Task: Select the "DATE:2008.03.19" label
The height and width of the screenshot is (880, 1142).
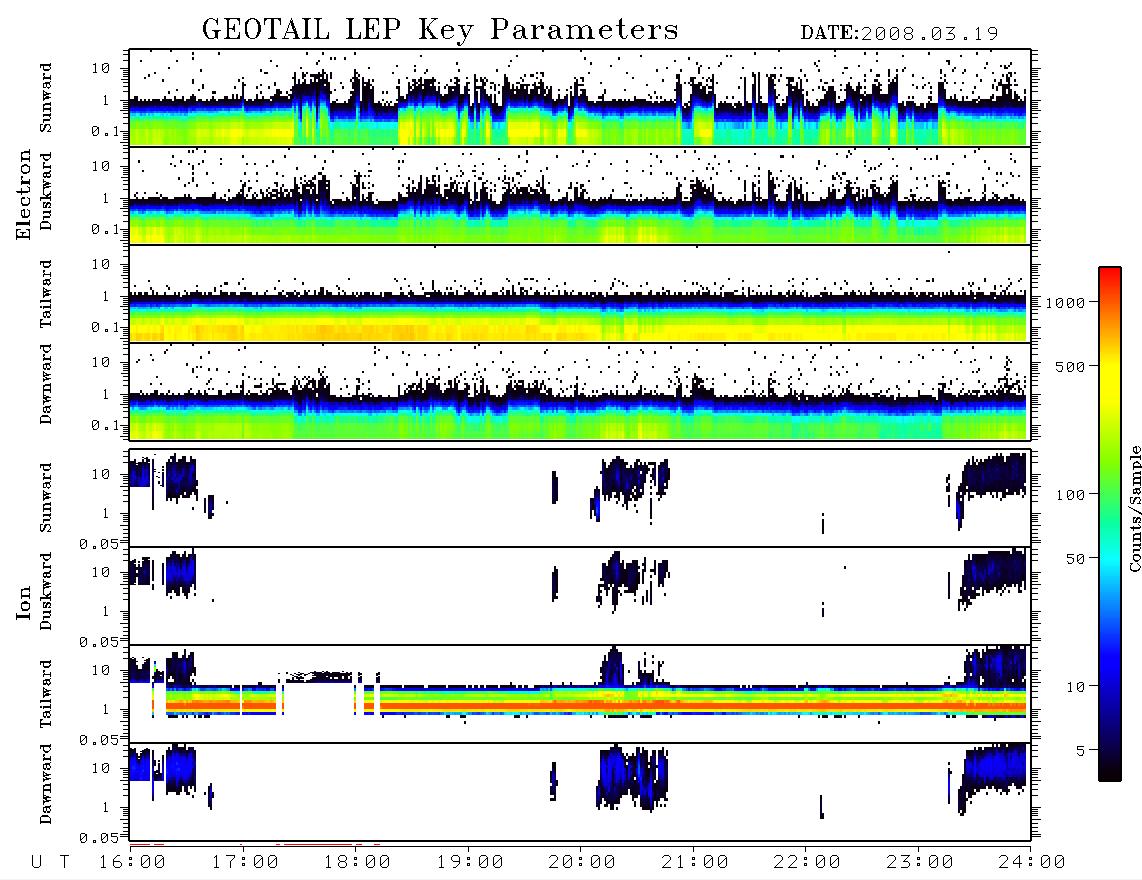Action: pyautogui.click(x=899, y=33)
